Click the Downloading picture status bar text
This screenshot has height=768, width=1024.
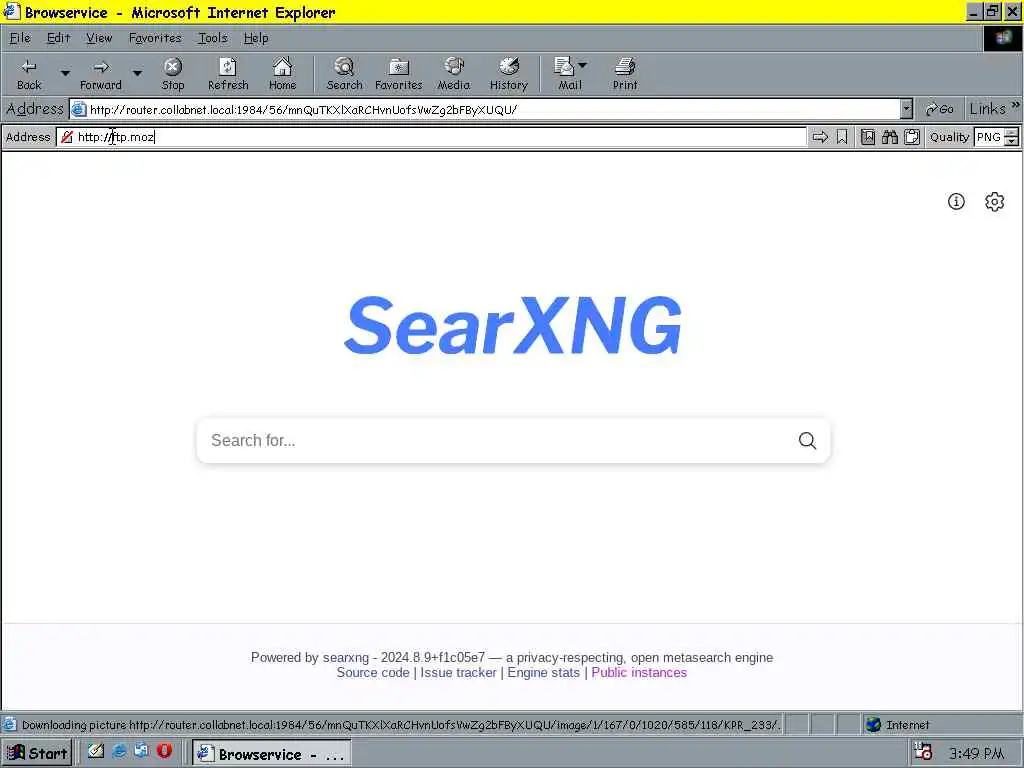[x=401, y=724]
